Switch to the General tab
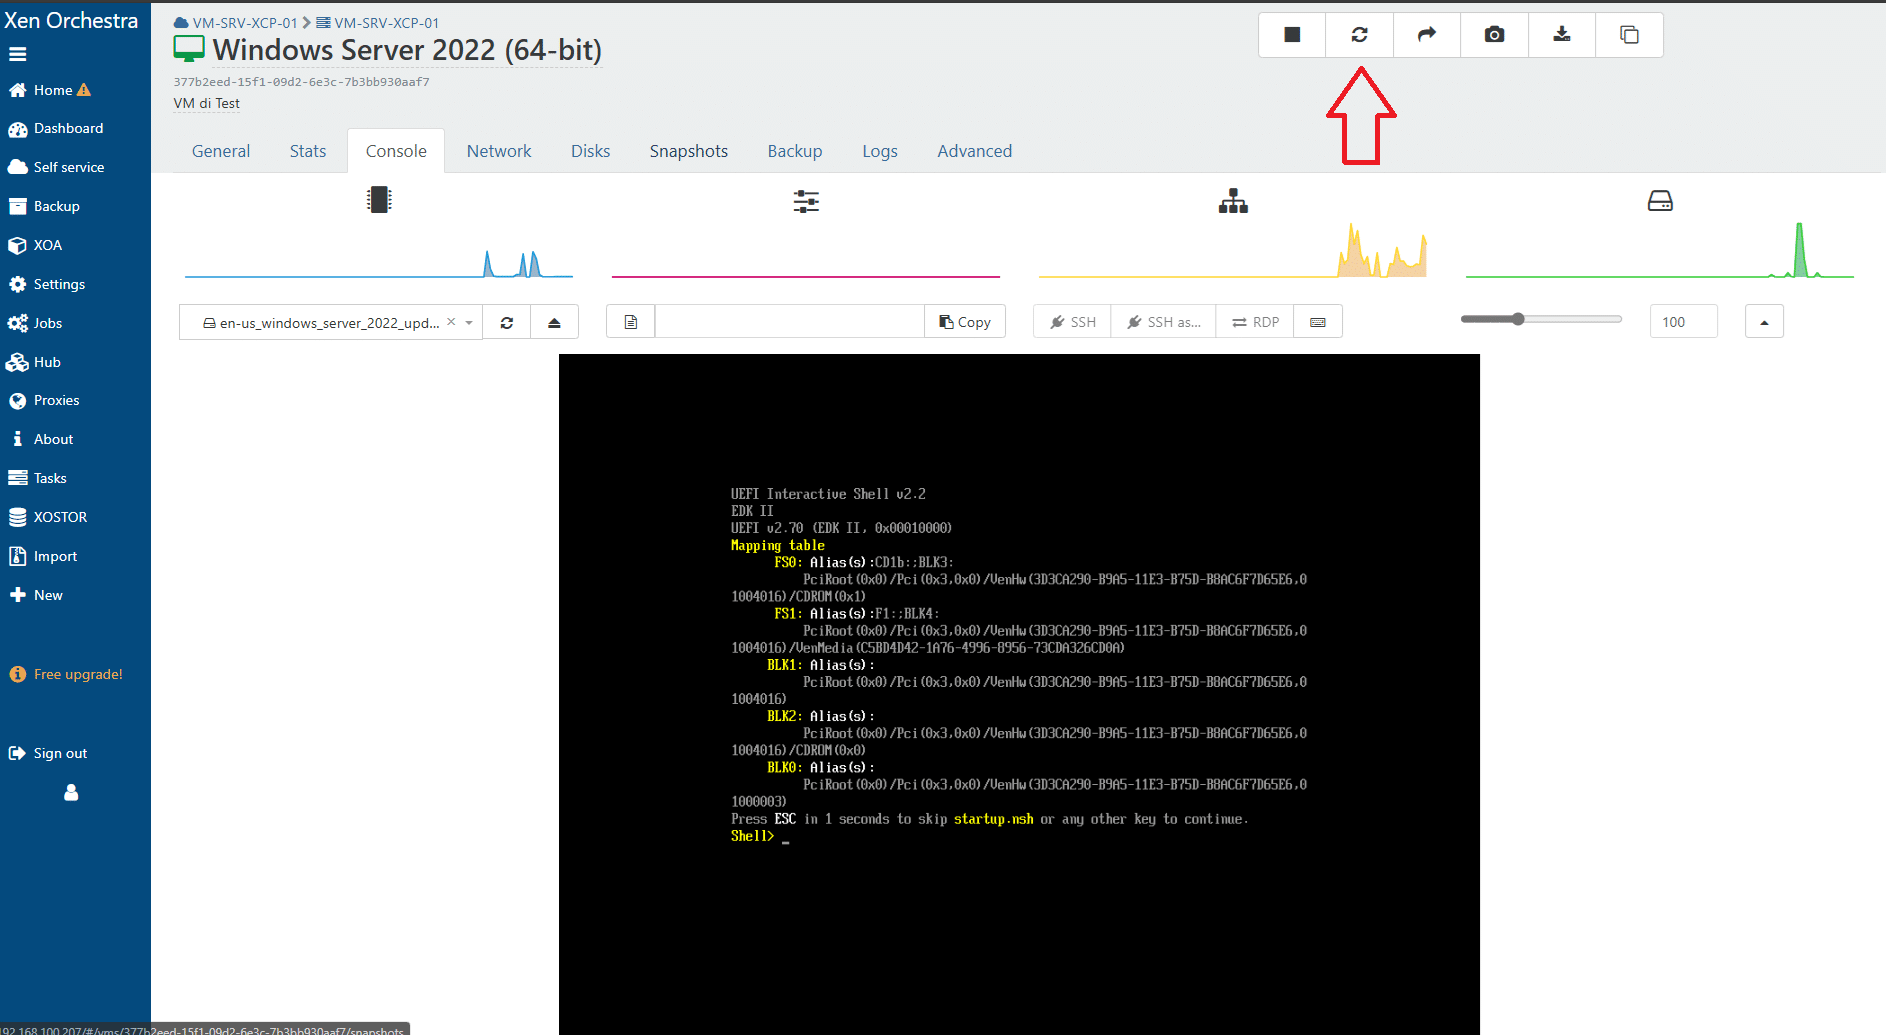Image resolution: width=1886 pixels, height=1035 pixels. click(221, 151)
